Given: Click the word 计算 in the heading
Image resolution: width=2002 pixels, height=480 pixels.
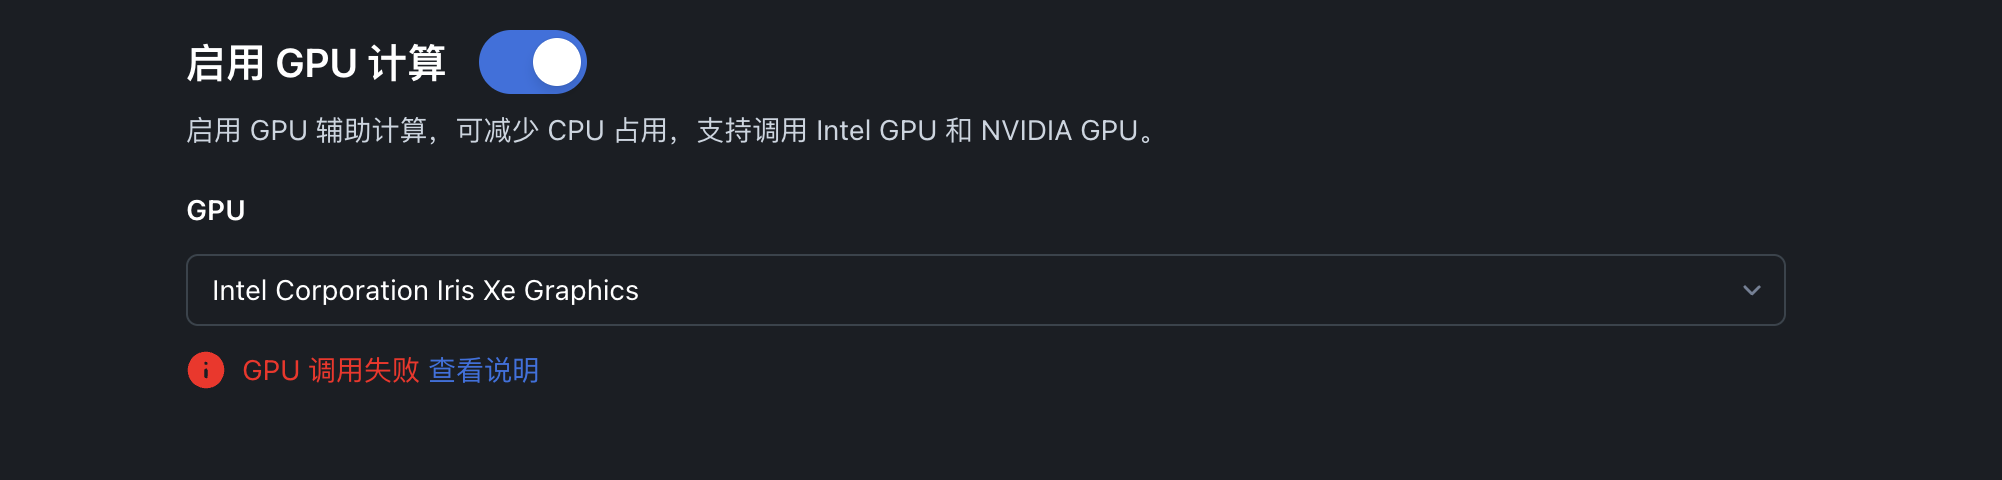Looking at the screenshot, I should click(407, 63).
